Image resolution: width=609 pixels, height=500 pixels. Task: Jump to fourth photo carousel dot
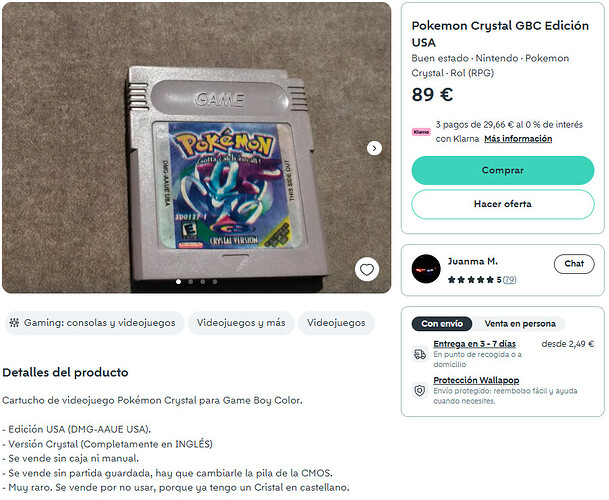(x=215, y=282)
